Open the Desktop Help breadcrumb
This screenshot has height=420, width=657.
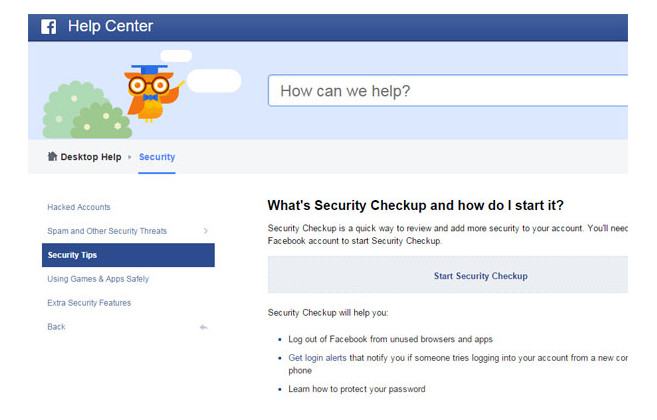point(90,157)
